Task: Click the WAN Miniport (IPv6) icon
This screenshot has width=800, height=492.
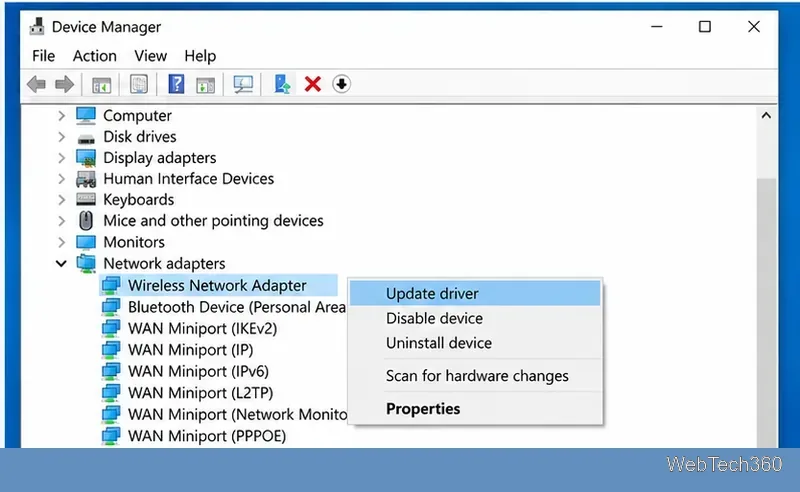Action: (111, 371)
